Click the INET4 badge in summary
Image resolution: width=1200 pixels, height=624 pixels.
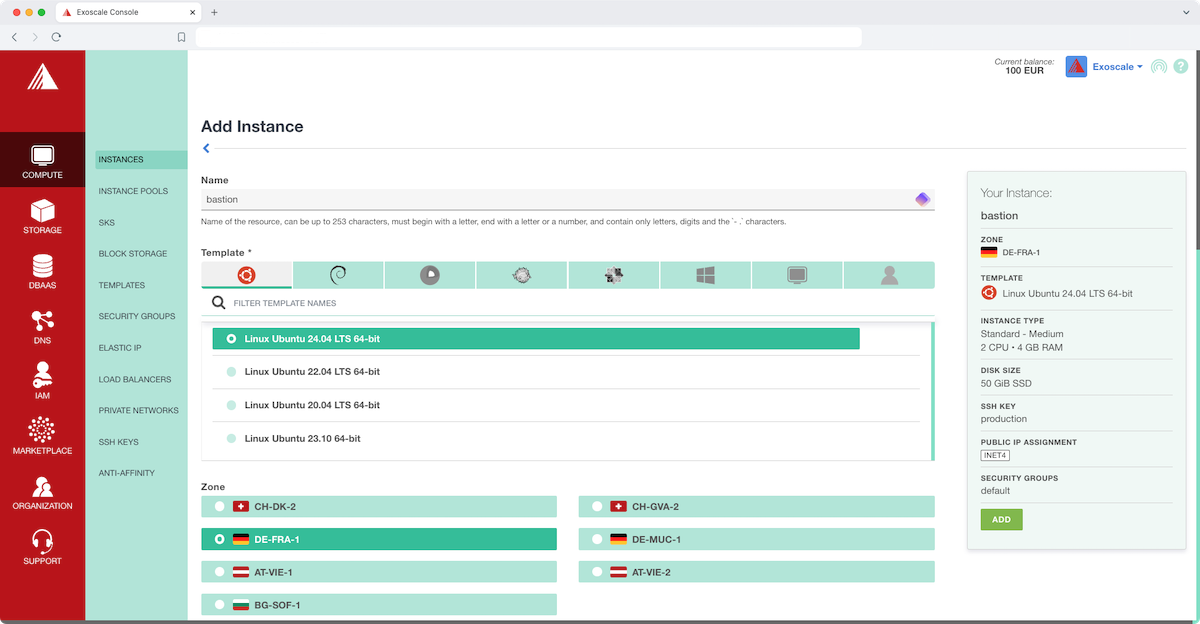point(995,455)
